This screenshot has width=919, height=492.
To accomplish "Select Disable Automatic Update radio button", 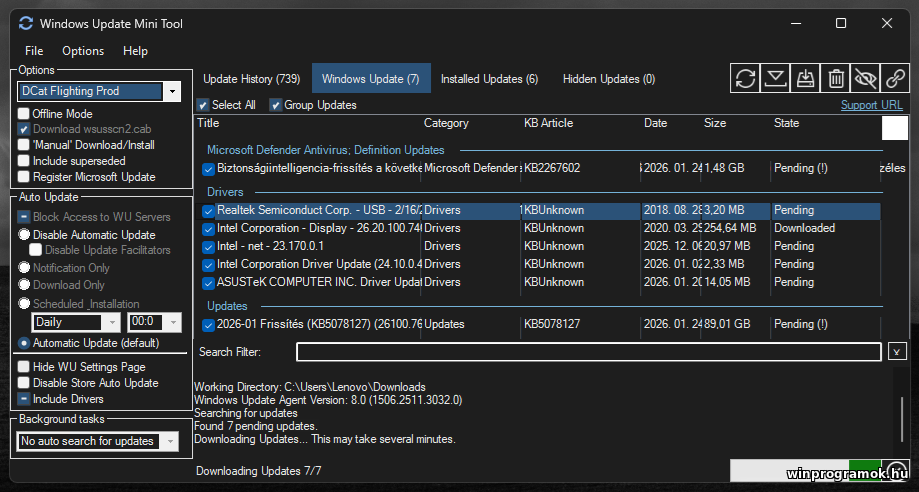I will click(24, 235).
